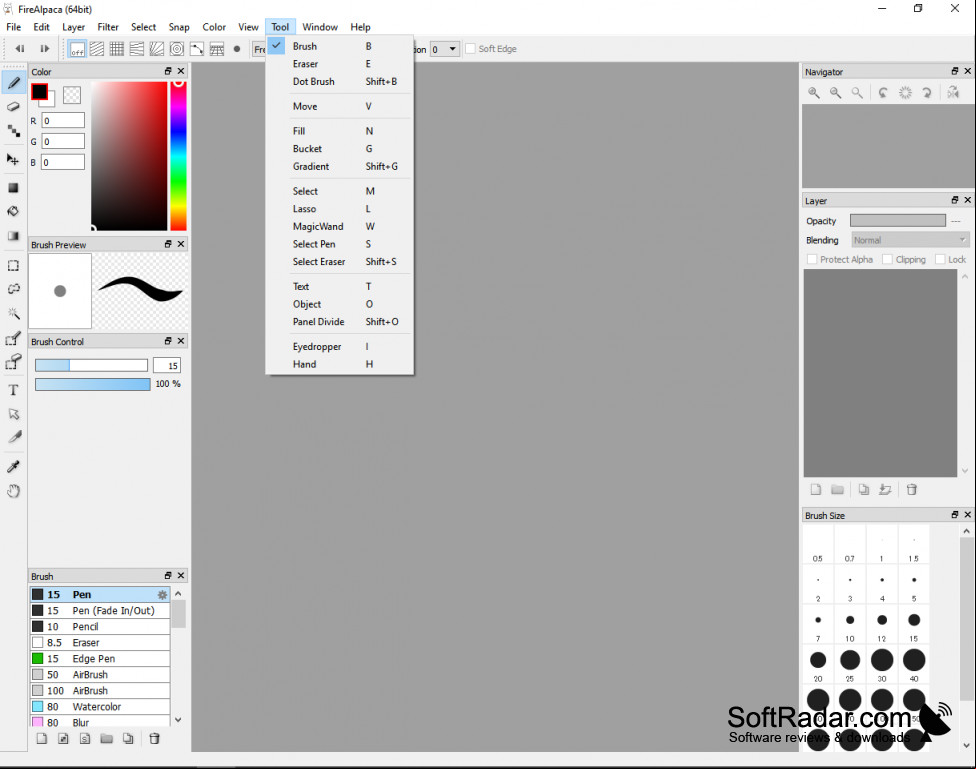Float the Brush Preview panel
The width and height of the screenshot is (976, 769).
[x=168, y=244]
